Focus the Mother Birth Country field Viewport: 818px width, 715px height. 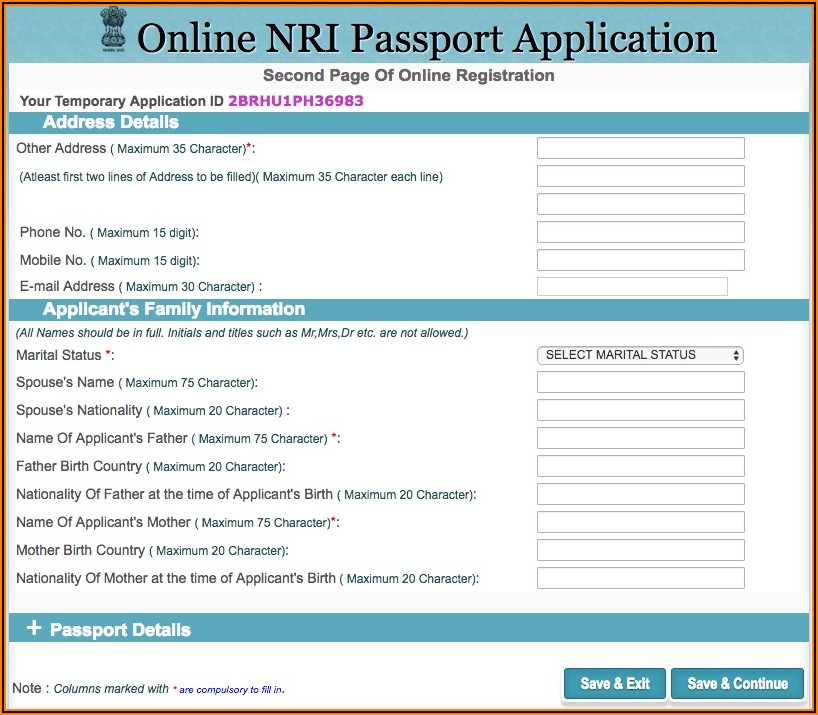(x=640, y=550)
